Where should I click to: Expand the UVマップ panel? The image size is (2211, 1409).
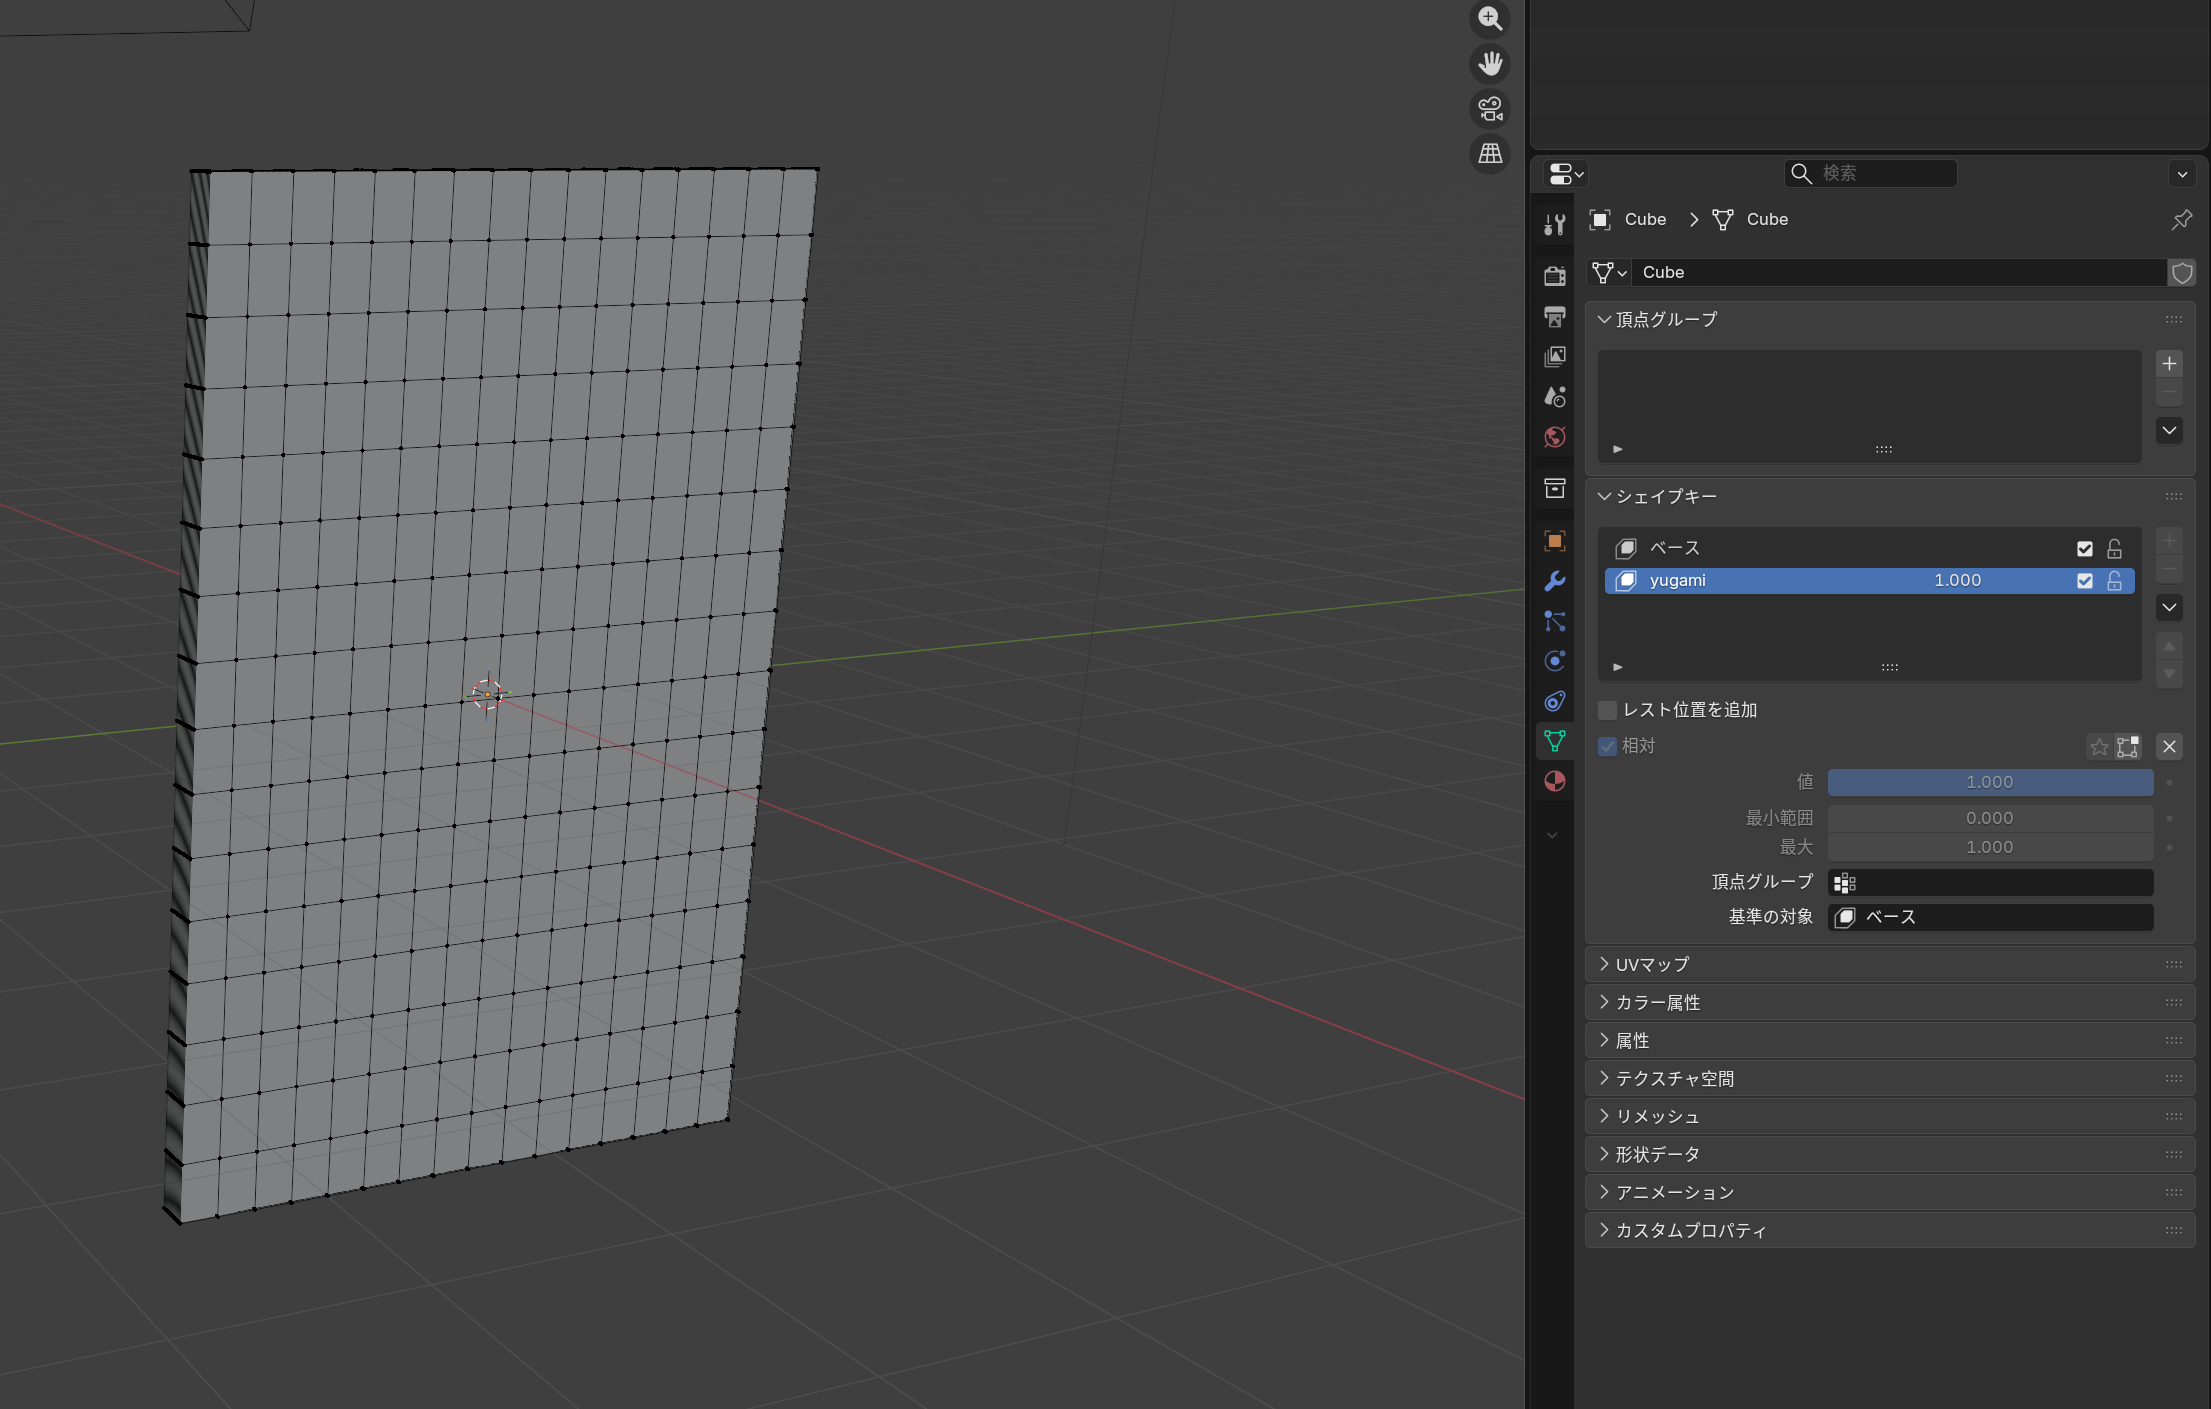[x=1652, y=964]
